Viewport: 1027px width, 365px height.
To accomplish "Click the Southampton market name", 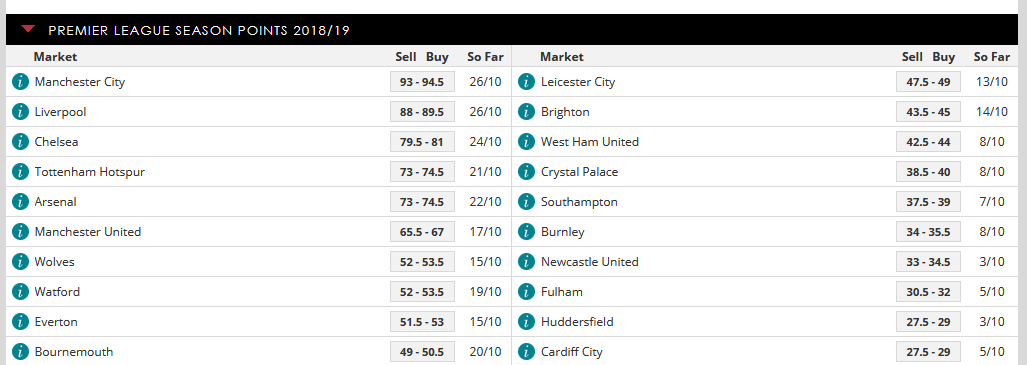I will [x=579, y=202].
